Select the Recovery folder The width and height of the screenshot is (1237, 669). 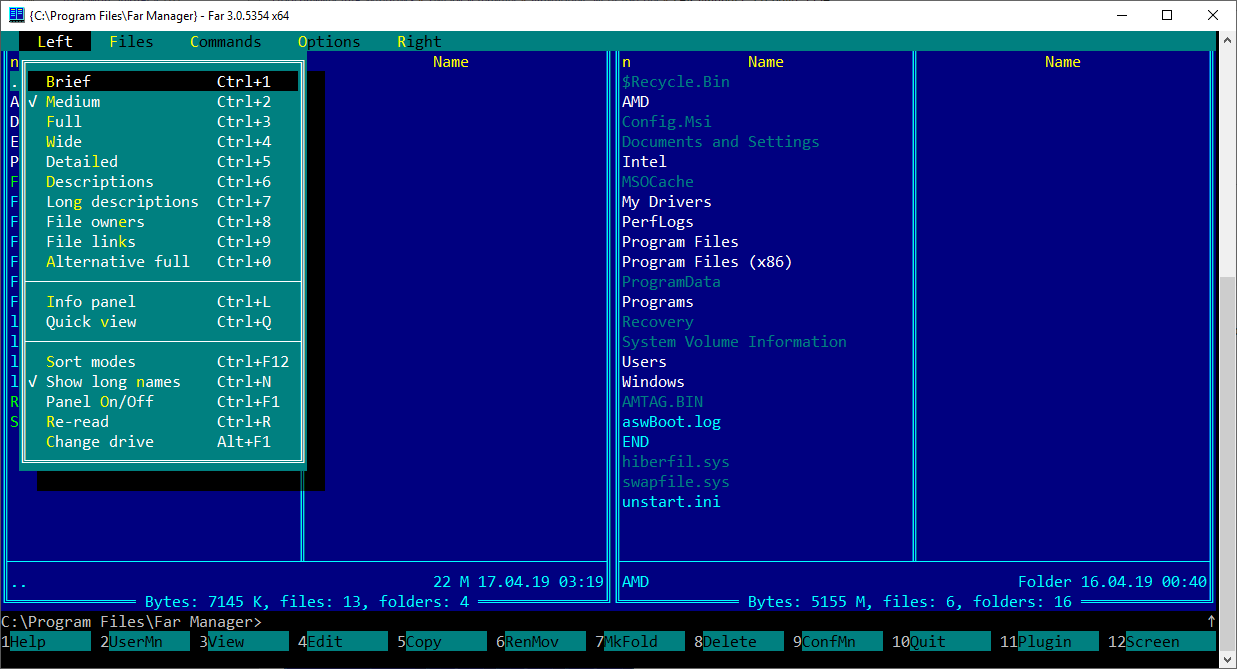(x=658, y=322)
